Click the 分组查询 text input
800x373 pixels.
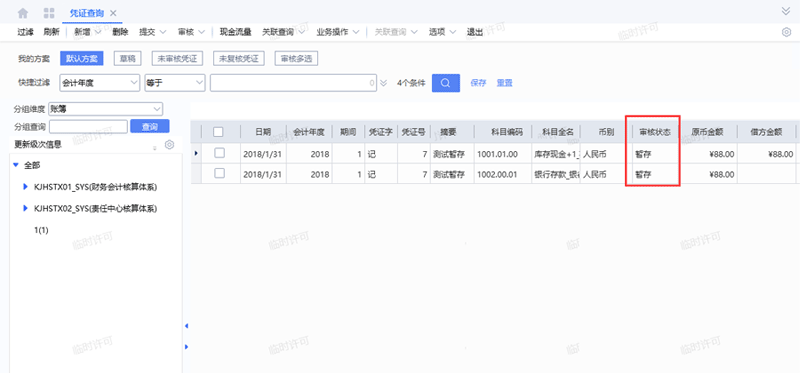88,126
